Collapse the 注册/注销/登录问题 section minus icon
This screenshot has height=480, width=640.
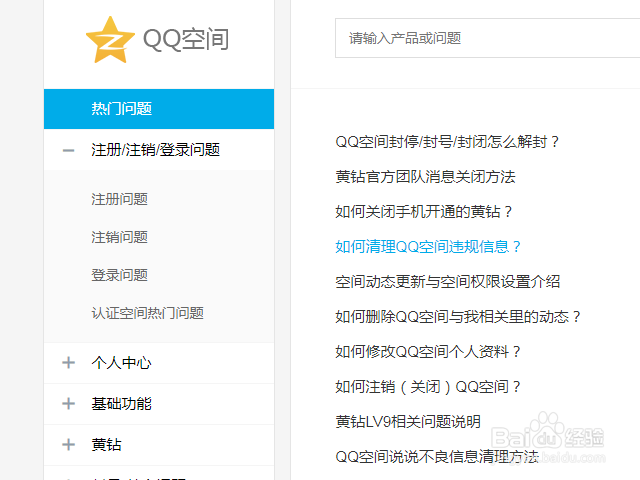[x=69, y=150]
